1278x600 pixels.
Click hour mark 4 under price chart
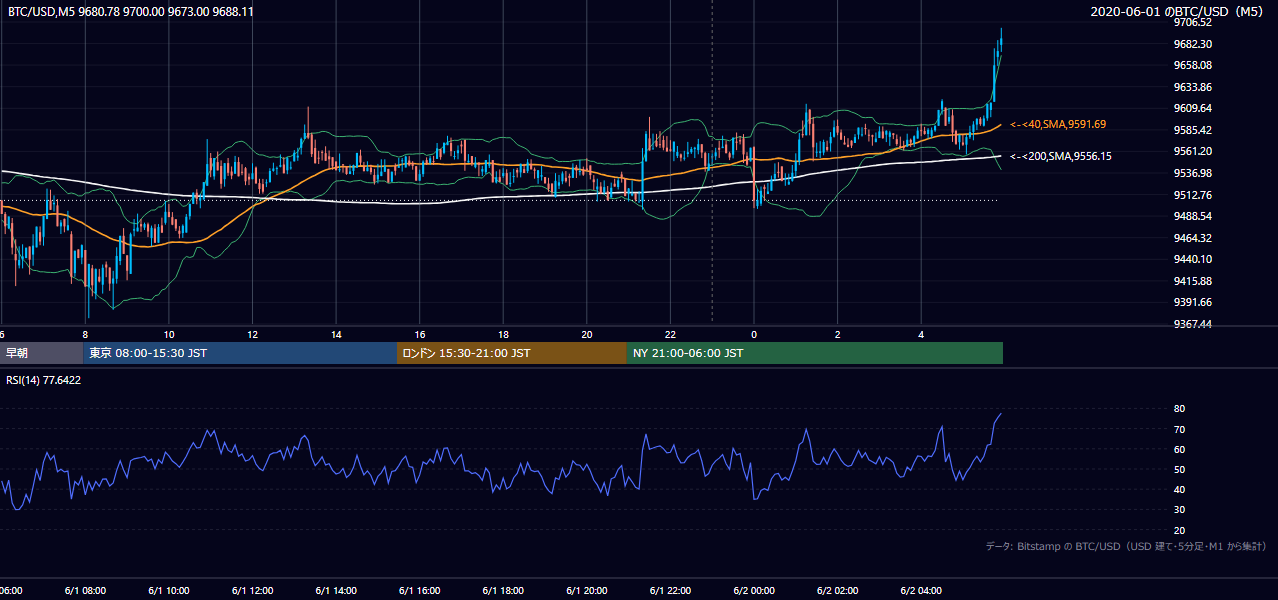(921, 334)
